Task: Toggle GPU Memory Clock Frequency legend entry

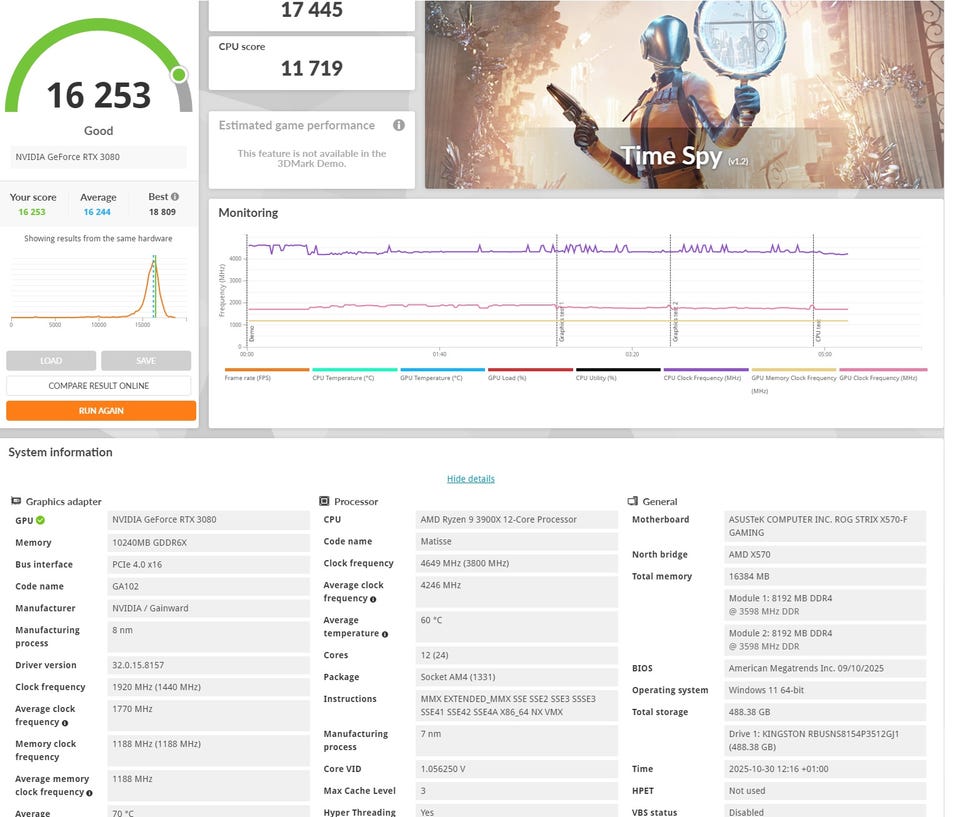Action: [x=793, y=380]
